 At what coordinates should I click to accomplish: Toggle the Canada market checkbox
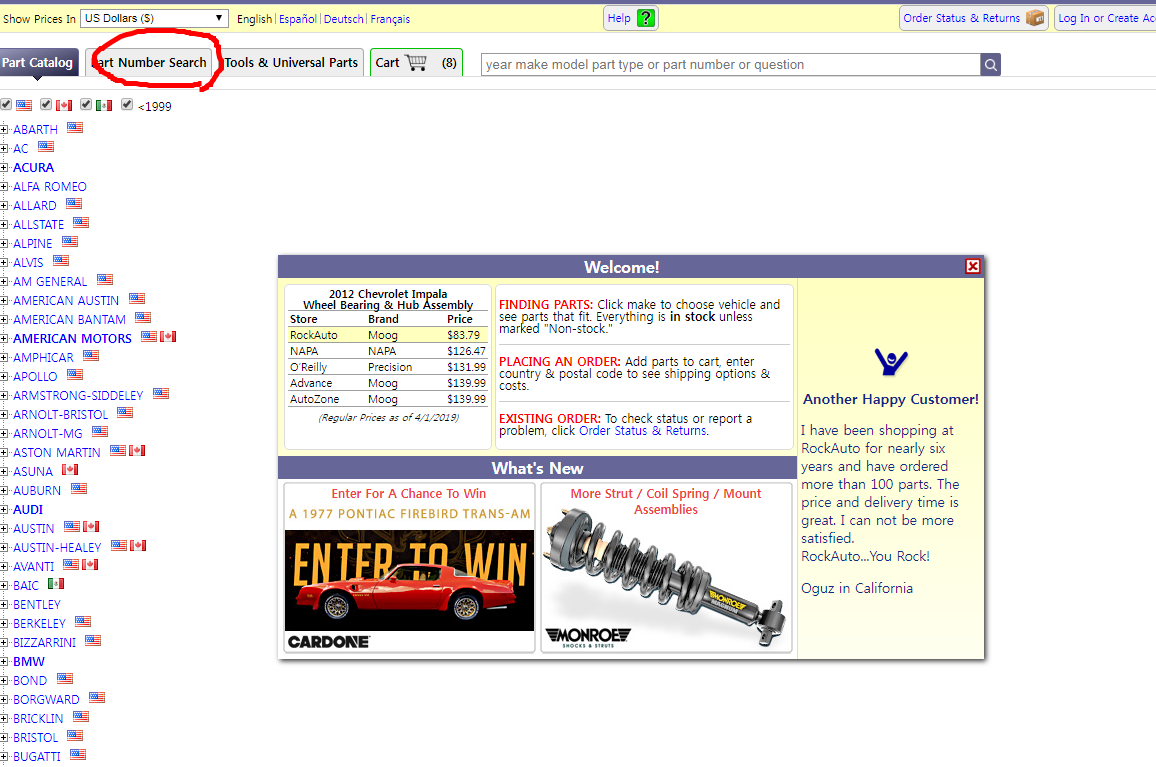46,105
